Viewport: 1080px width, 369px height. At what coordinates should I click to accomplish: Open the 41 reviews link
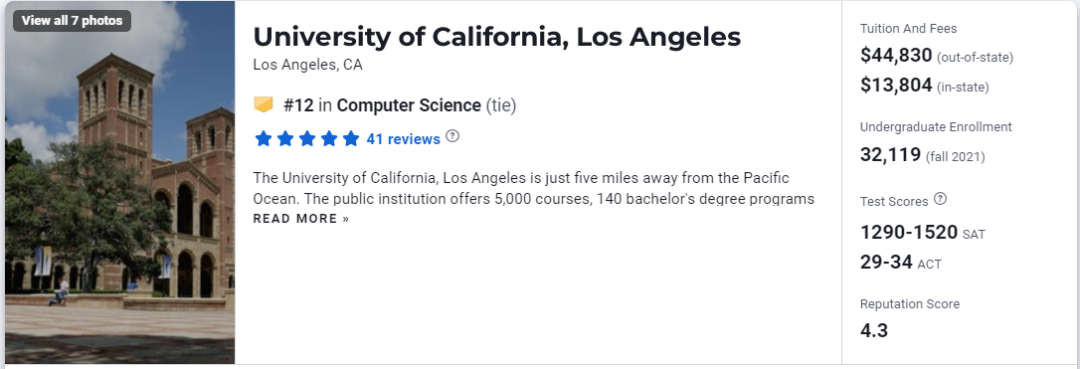pos(403,139)
